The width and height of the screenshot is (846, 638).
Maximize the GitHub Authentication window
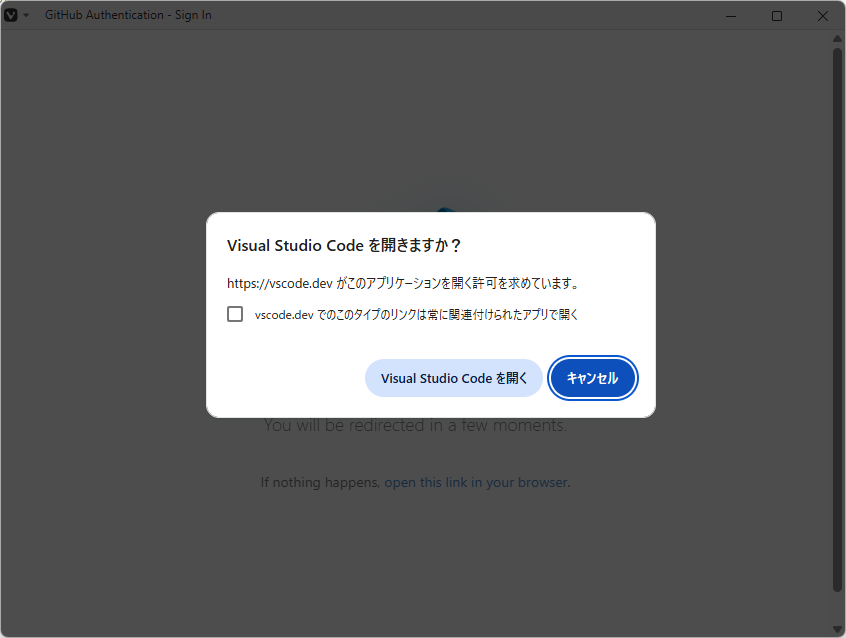click(776, 16)
